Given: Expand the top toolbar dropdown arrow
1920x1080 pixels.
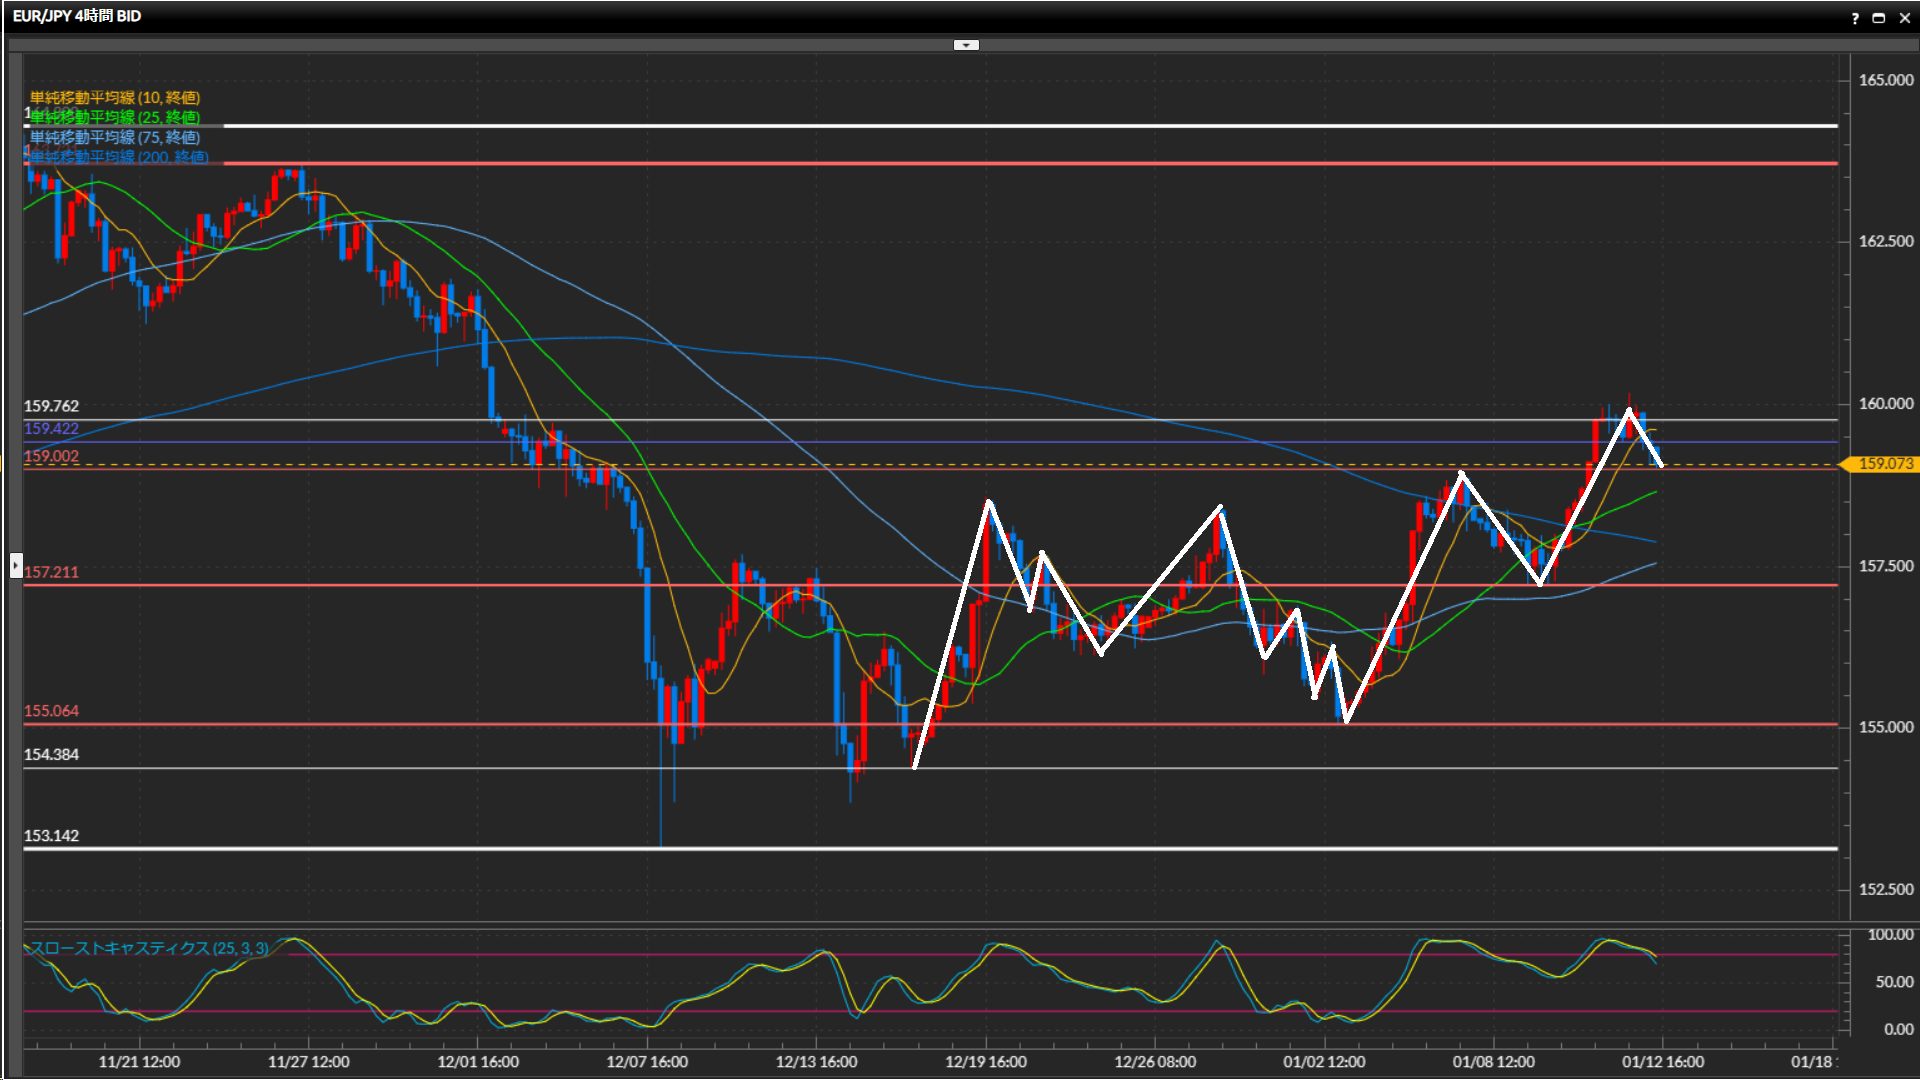Looking at the screenshot, I should click(966, 45).
